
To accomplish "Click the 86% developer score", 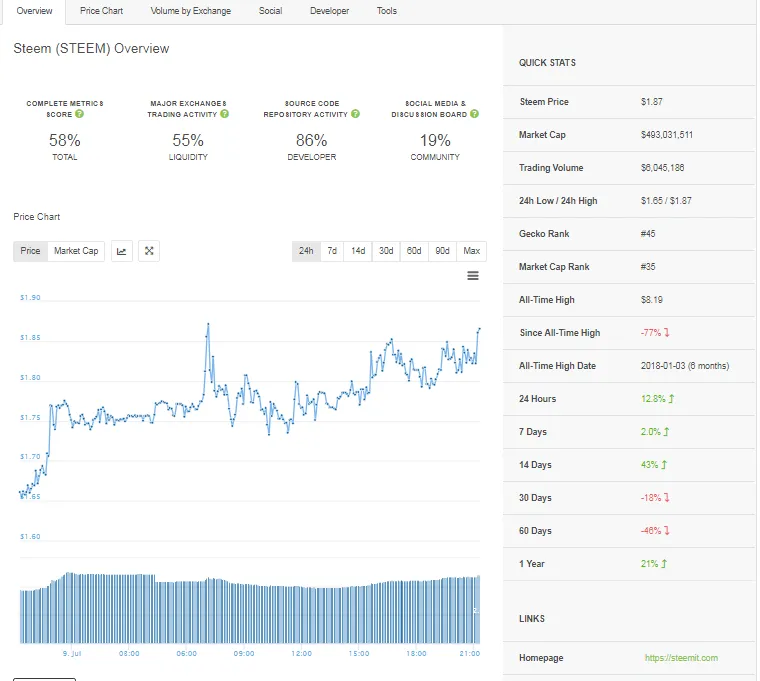I will click(311, 141).
